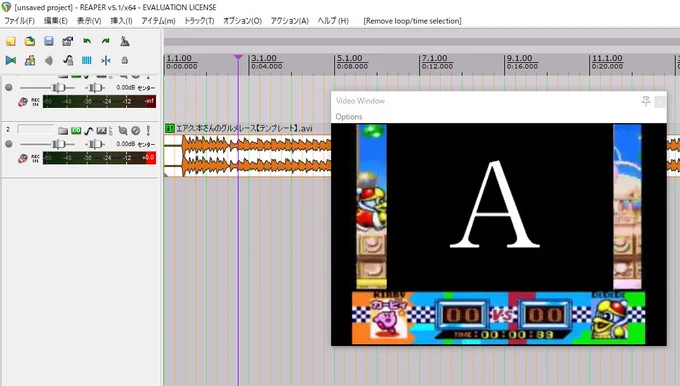Toggle the track 2 FX bypass strip
680x386 pixels.
click(111, 131)
